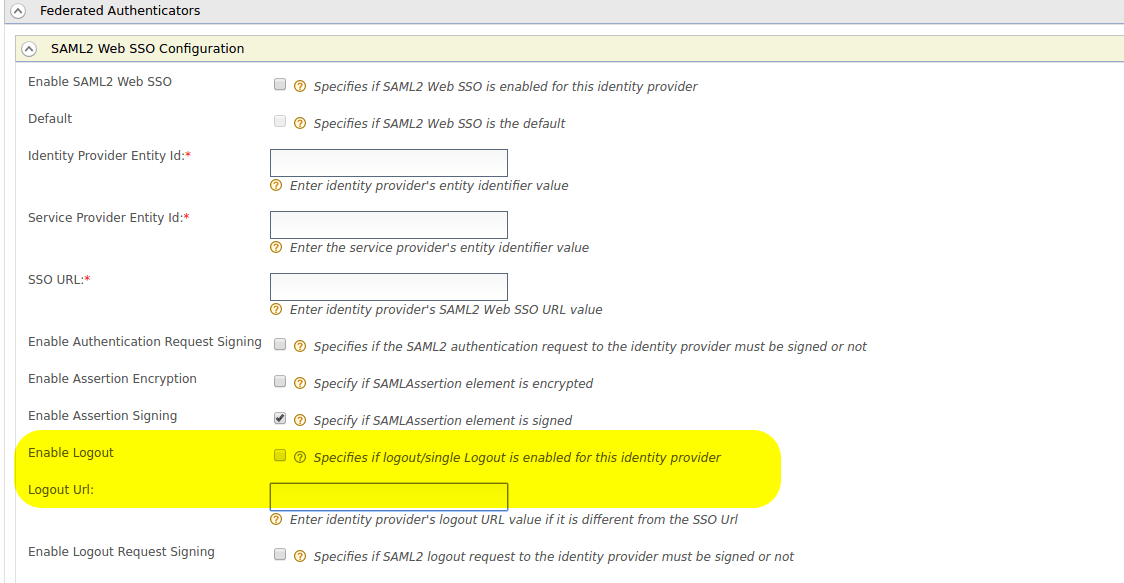
Task: Enable the SAML2 Web SSO checkbox
Action: point(280,84)
